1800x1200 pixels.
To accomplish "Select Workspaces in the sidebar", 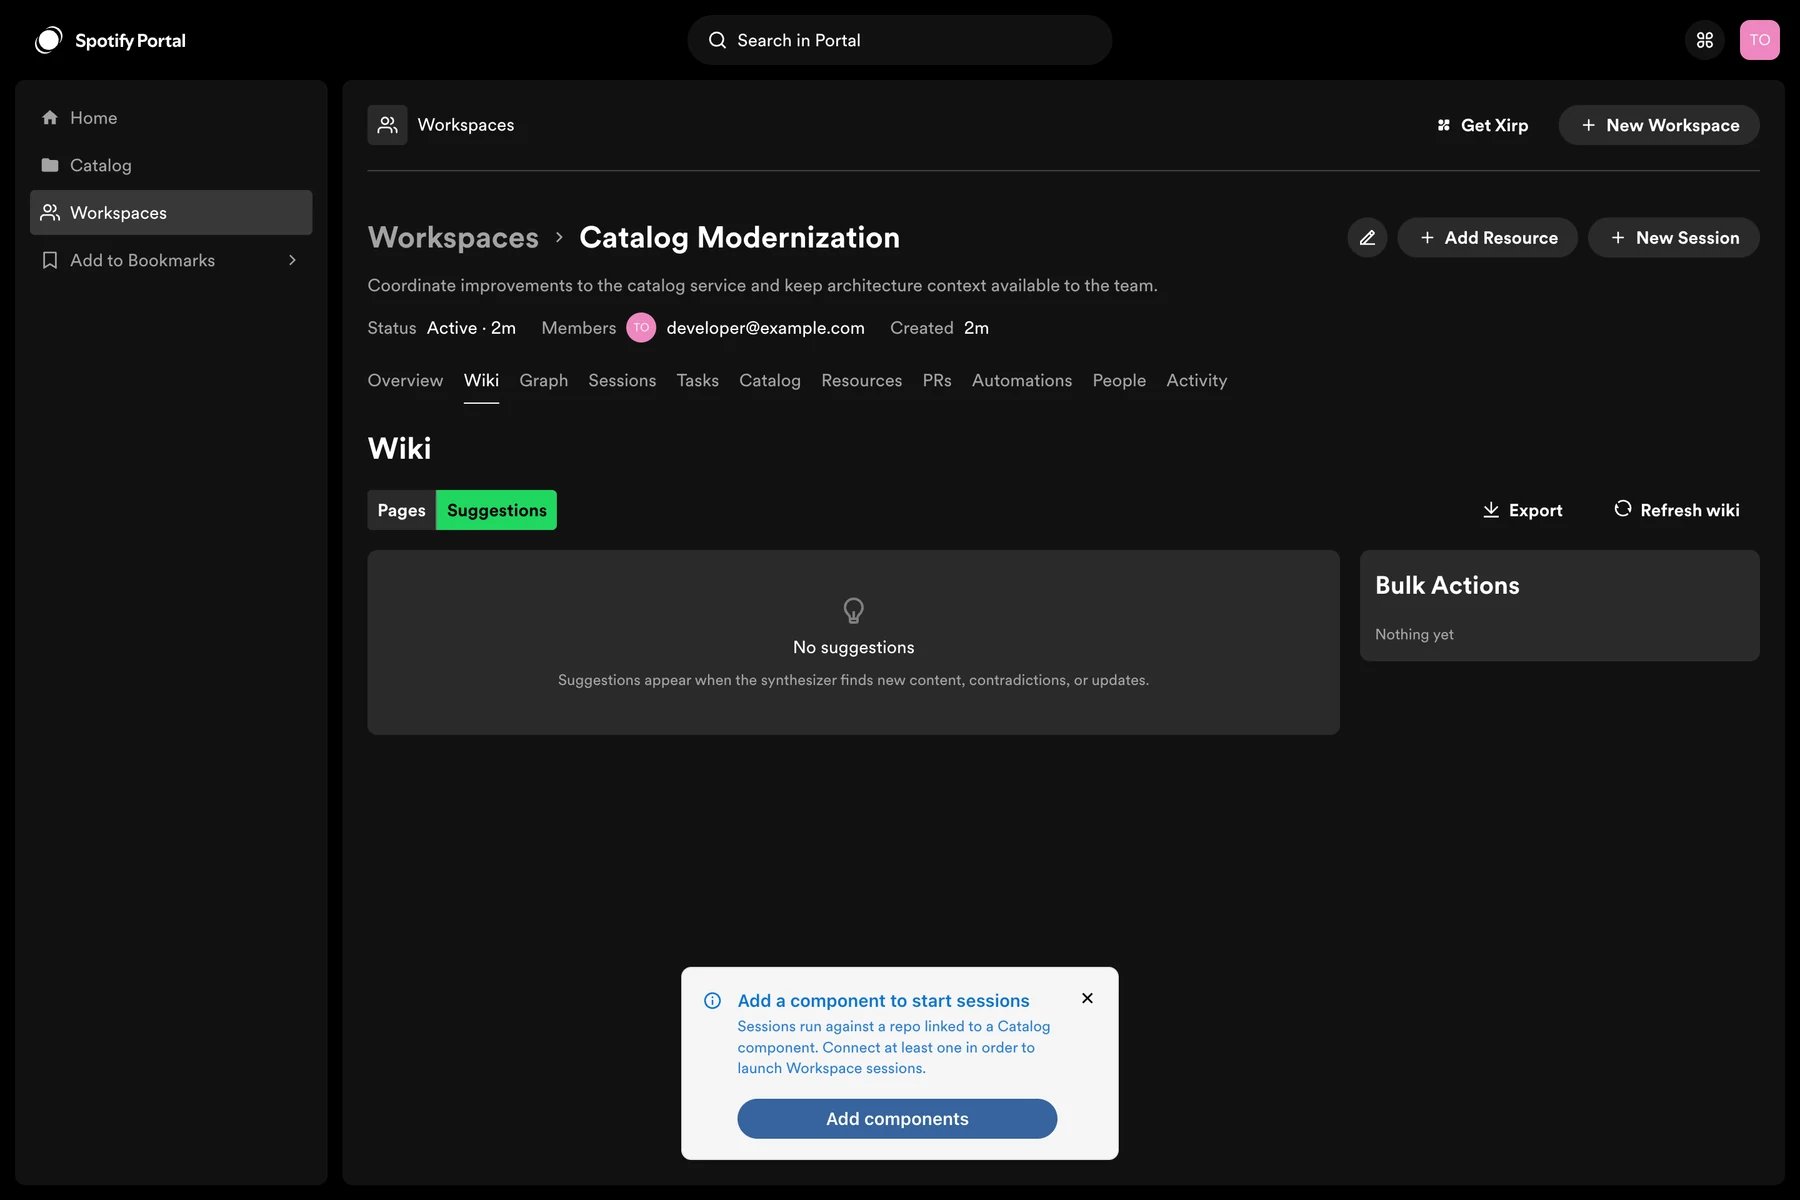I will (171, 213).
